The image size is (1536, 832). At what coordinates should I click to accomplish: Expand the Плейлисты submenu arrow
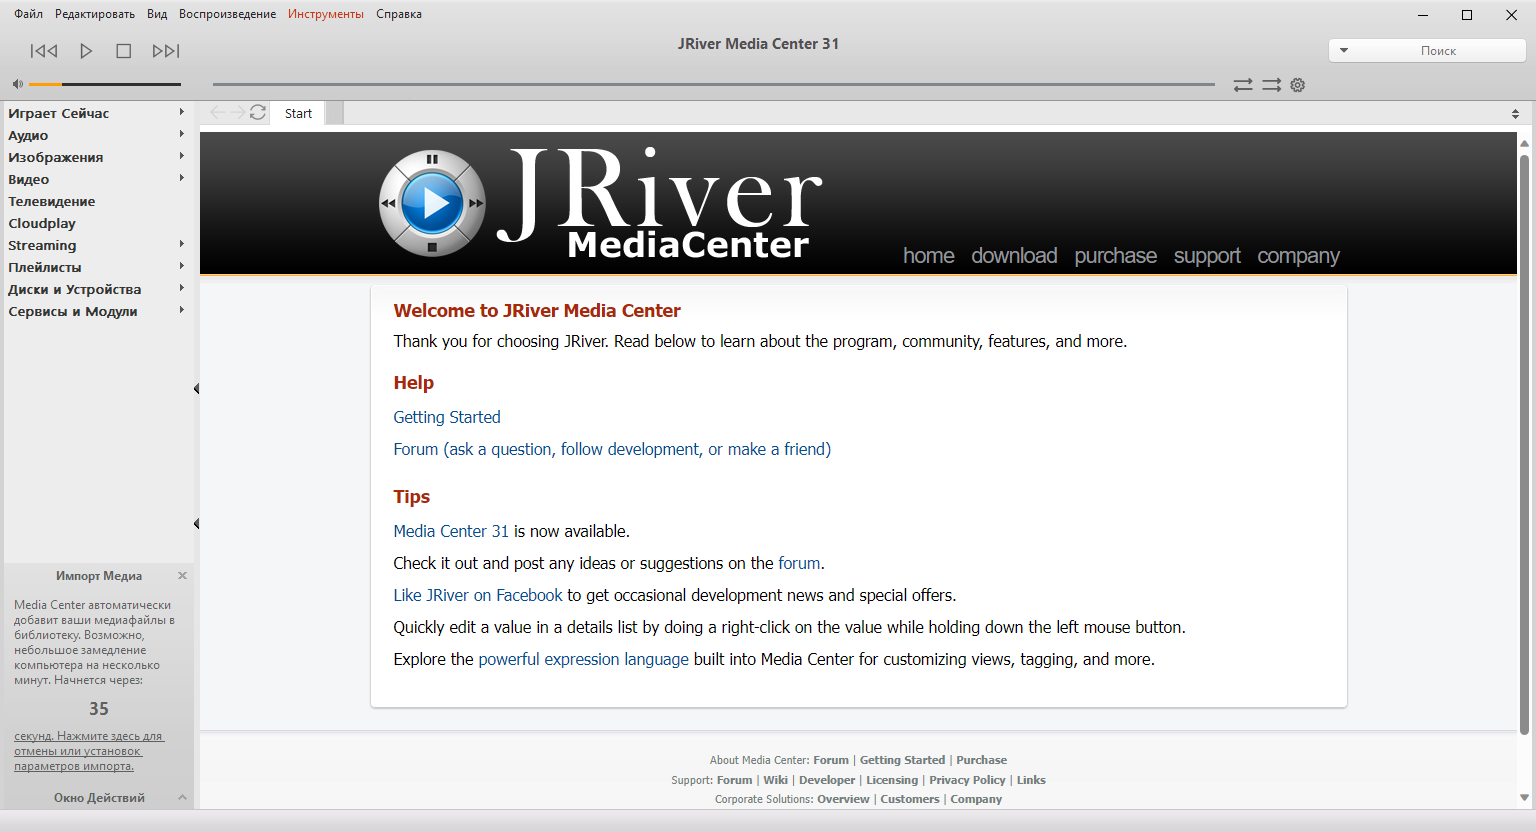click(x=182, y=266)
